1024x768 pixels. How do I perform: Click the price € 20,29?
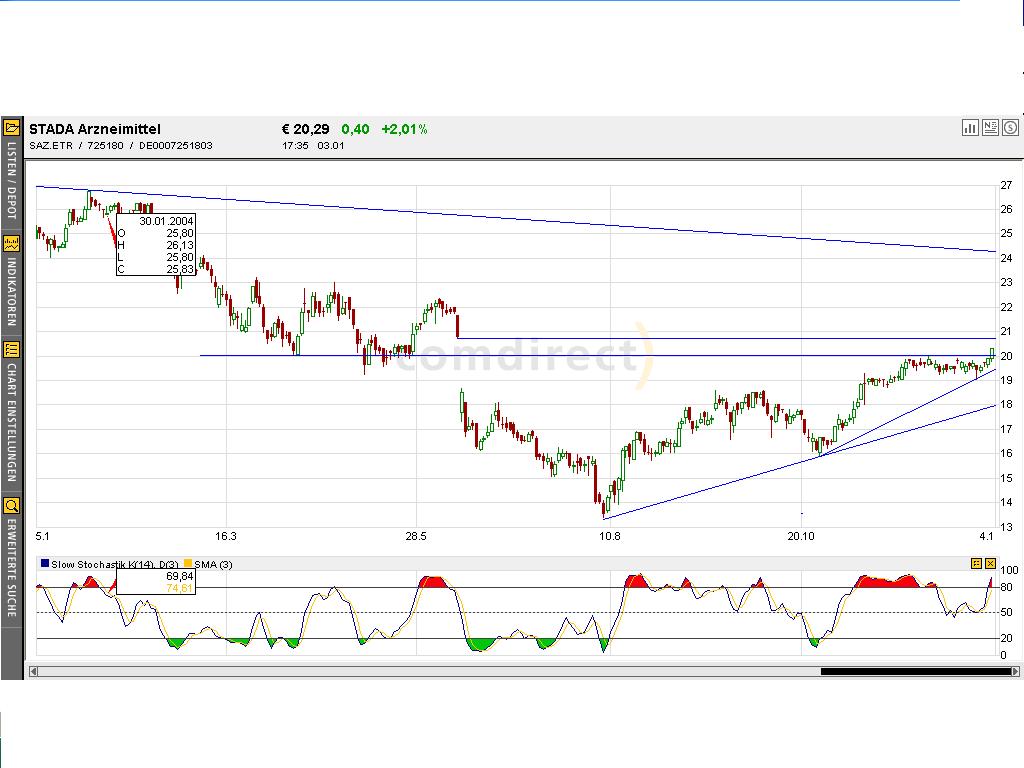tap(306, 129)
